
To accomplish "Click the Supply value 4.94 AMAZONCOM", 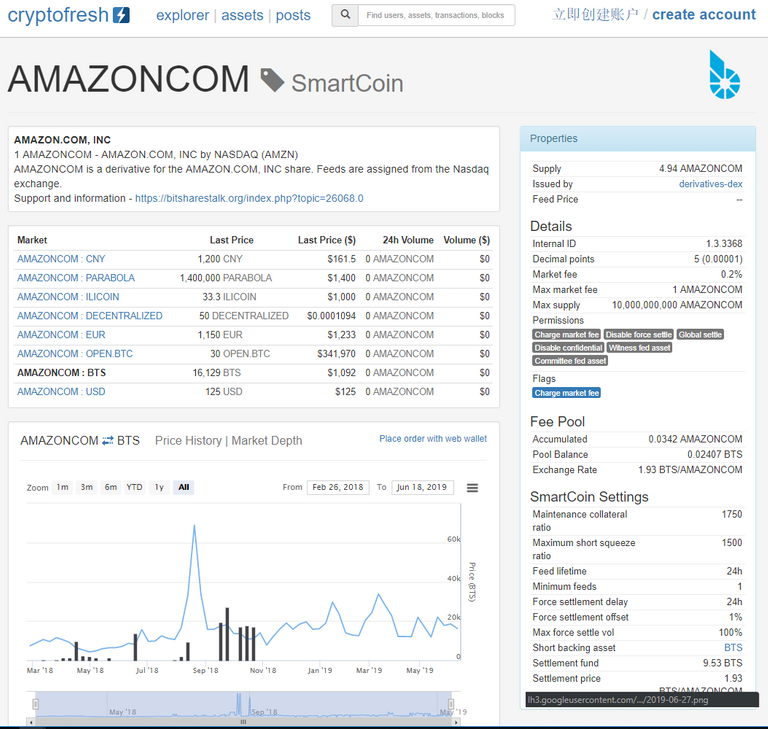I will (700, 169).
